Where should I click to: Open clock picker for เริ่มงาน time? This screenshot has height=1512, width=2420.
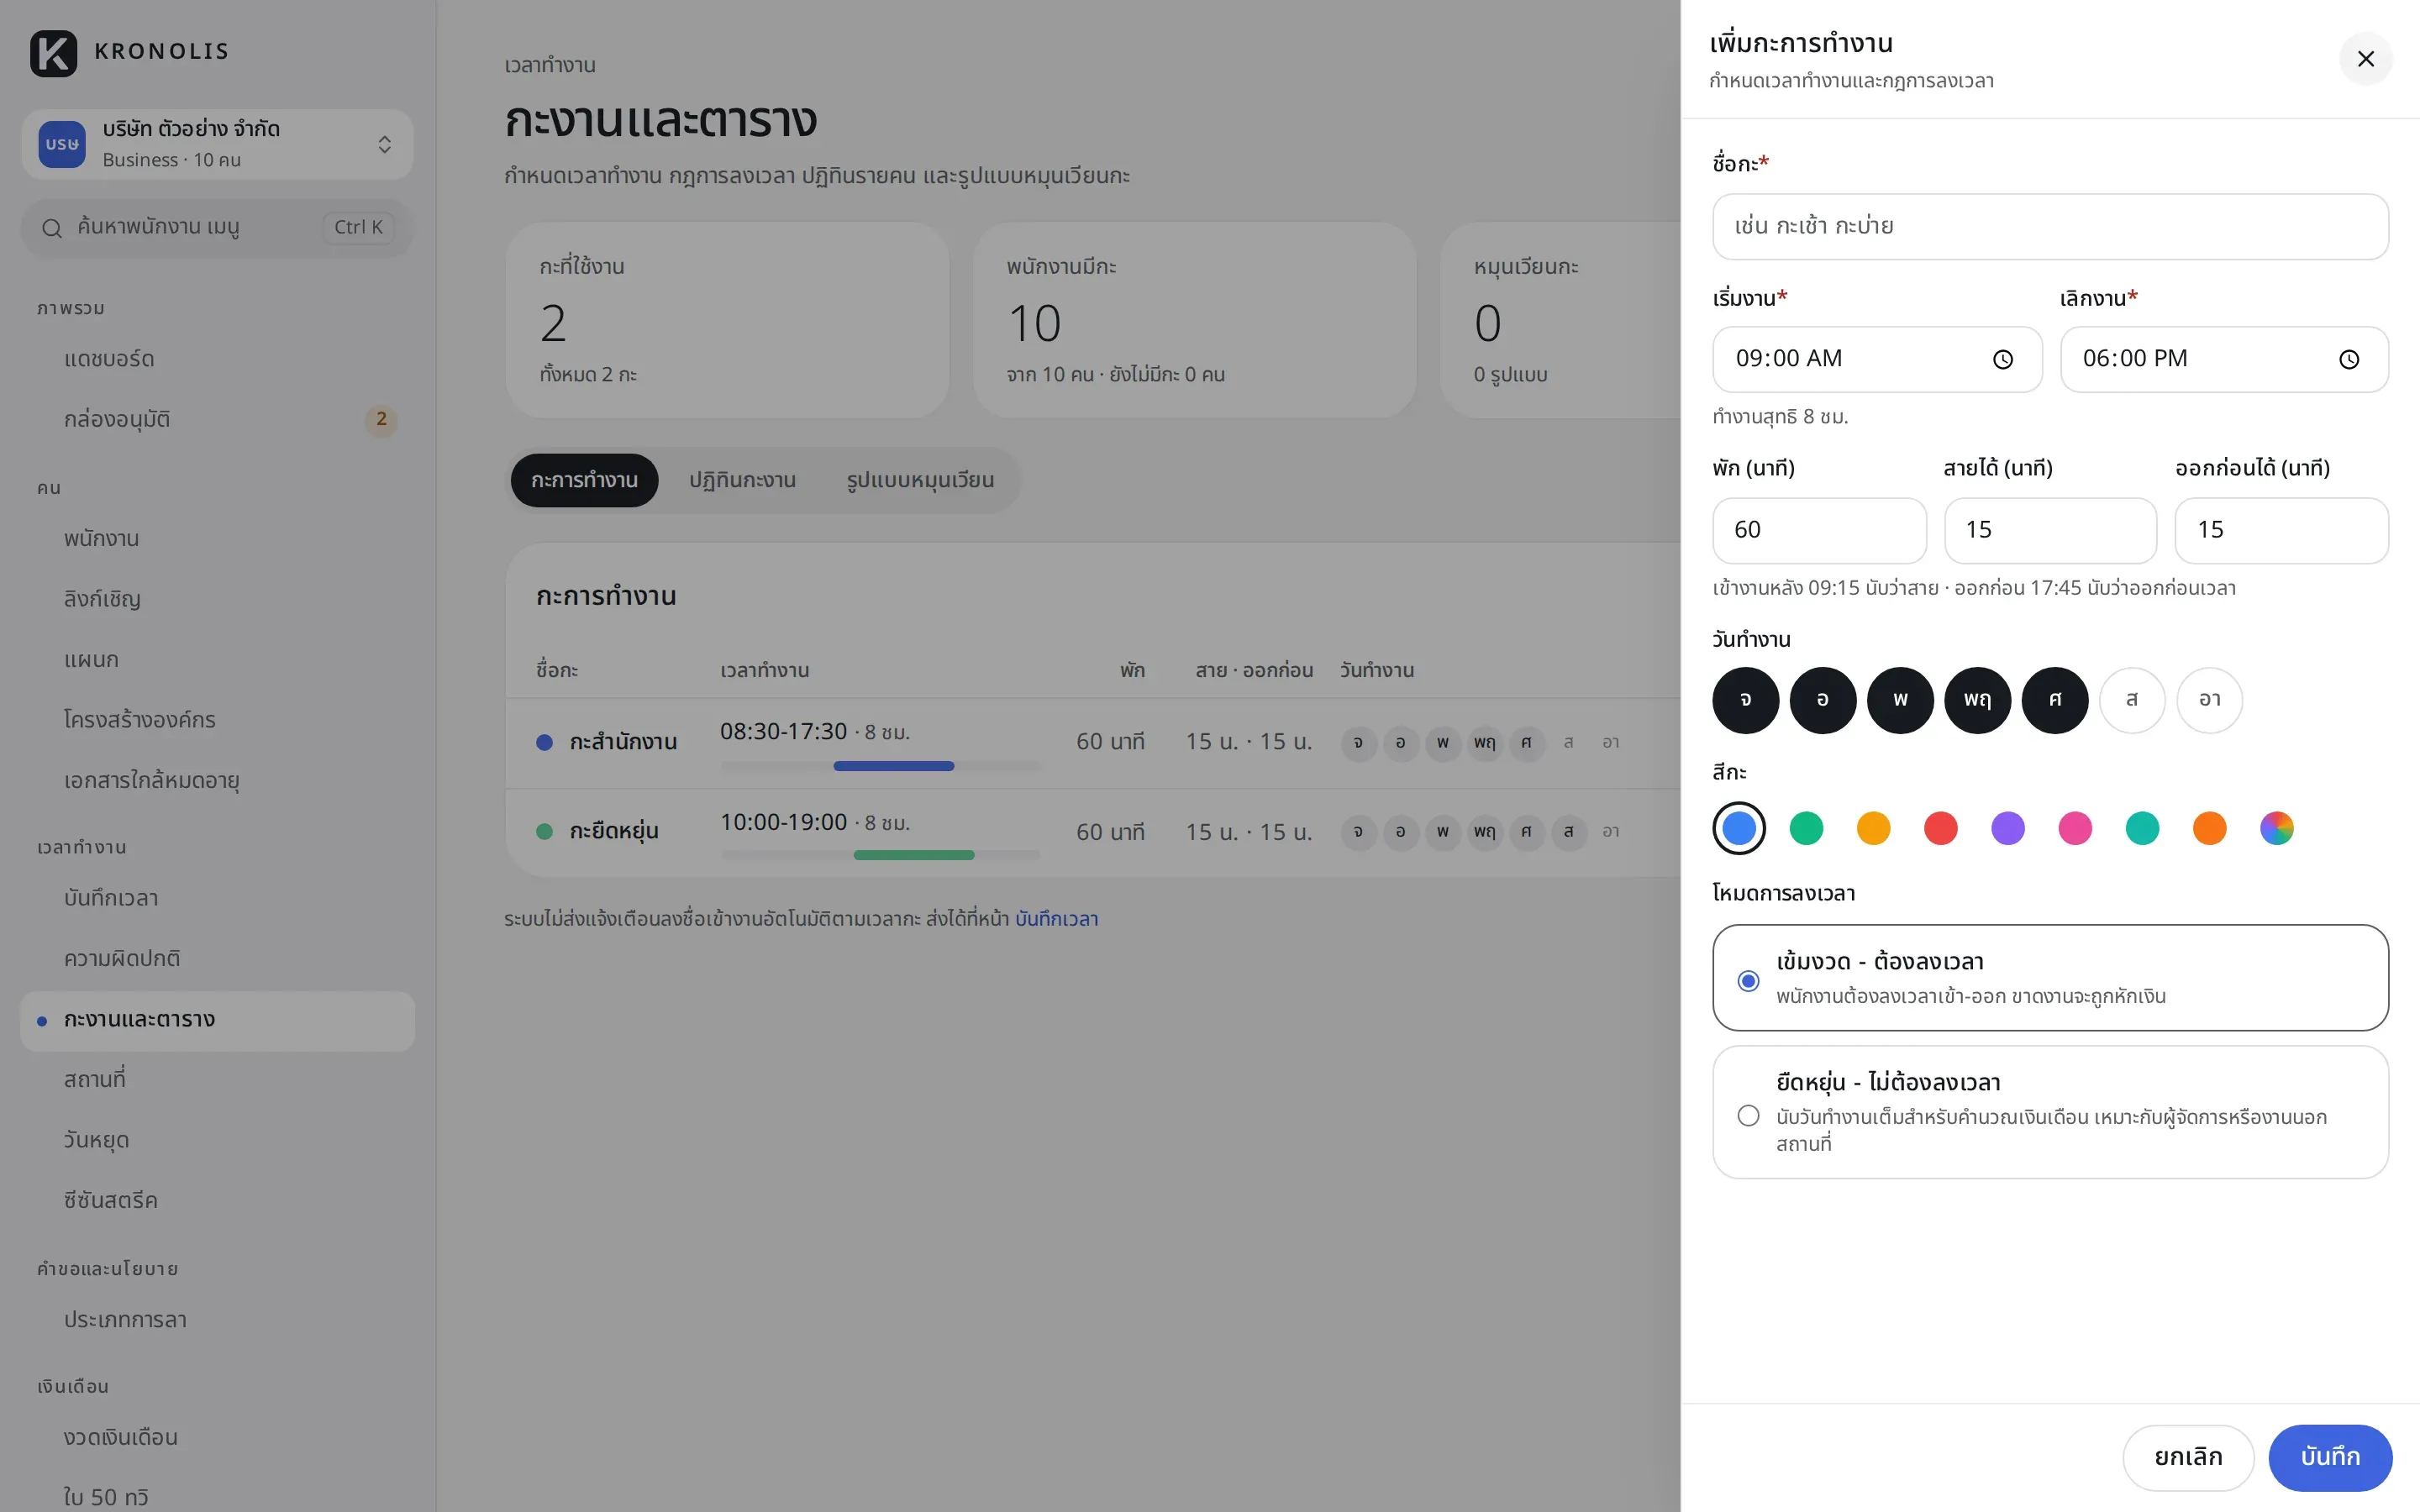2002,359
